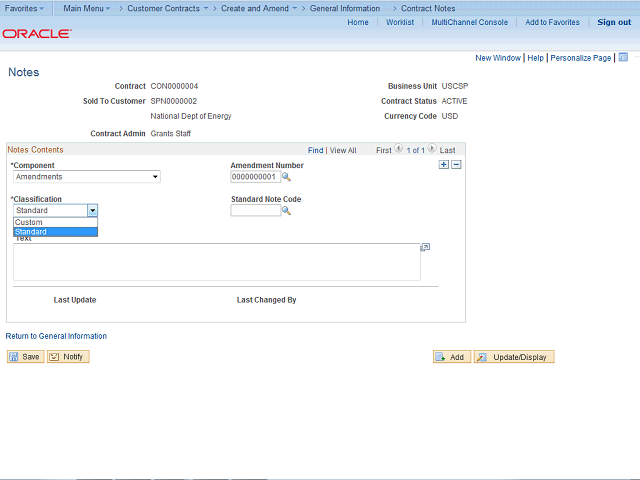Click the Notify button

68,357
